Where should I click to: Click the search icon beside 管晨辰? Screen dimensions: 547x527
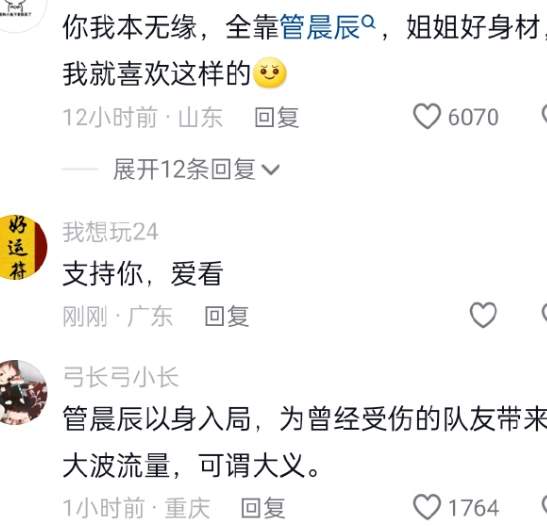(369, 22)
